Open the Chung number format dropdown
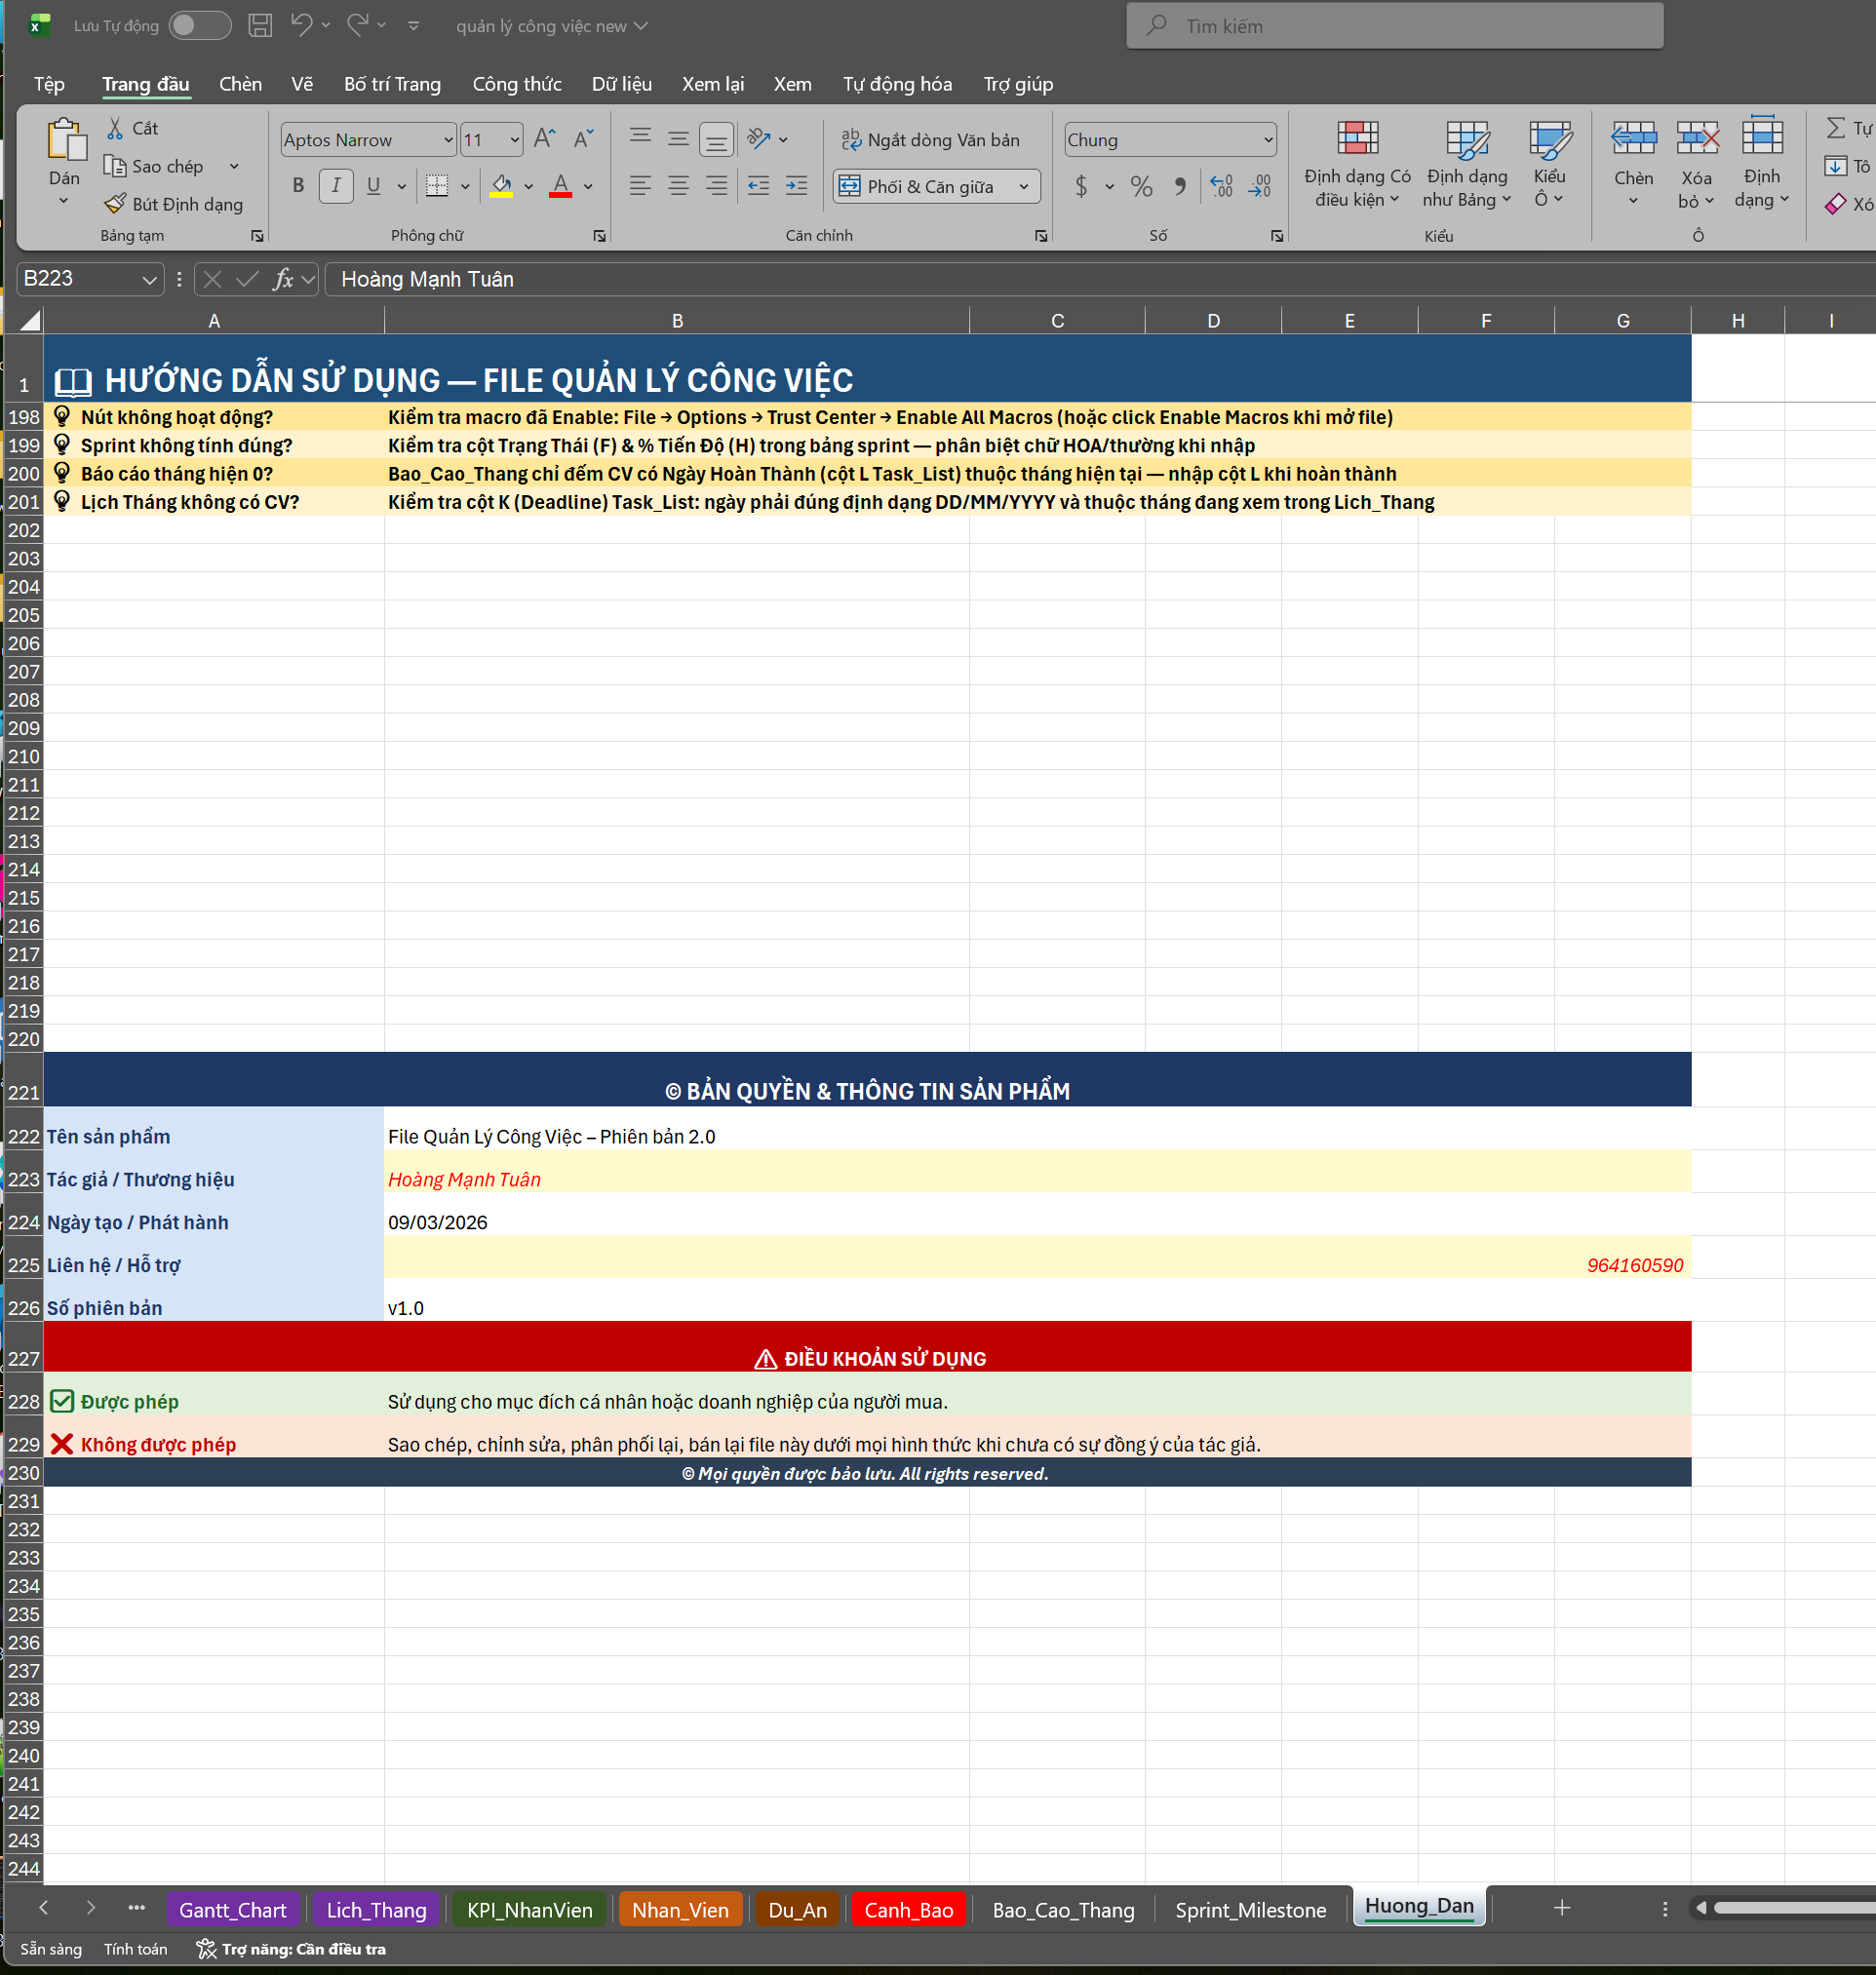 1268,140
